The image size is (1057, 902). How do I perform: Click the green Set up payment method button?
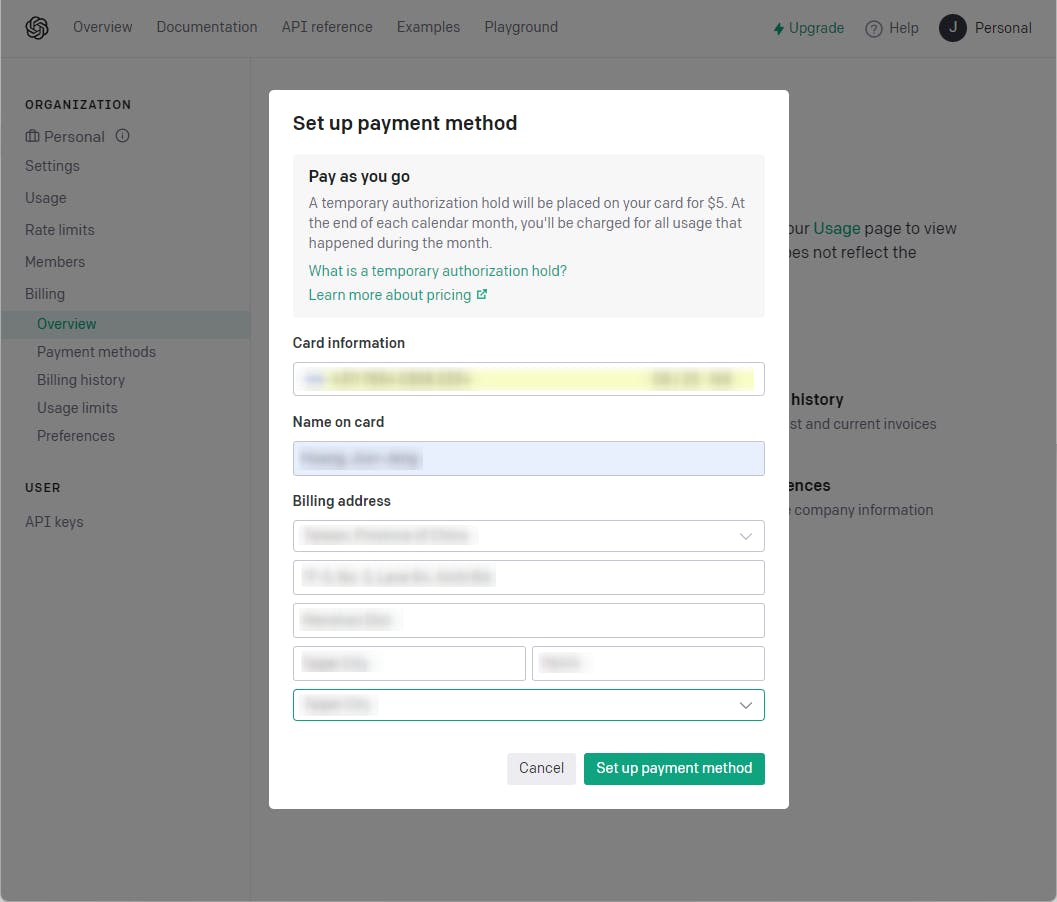coord(674,768)
